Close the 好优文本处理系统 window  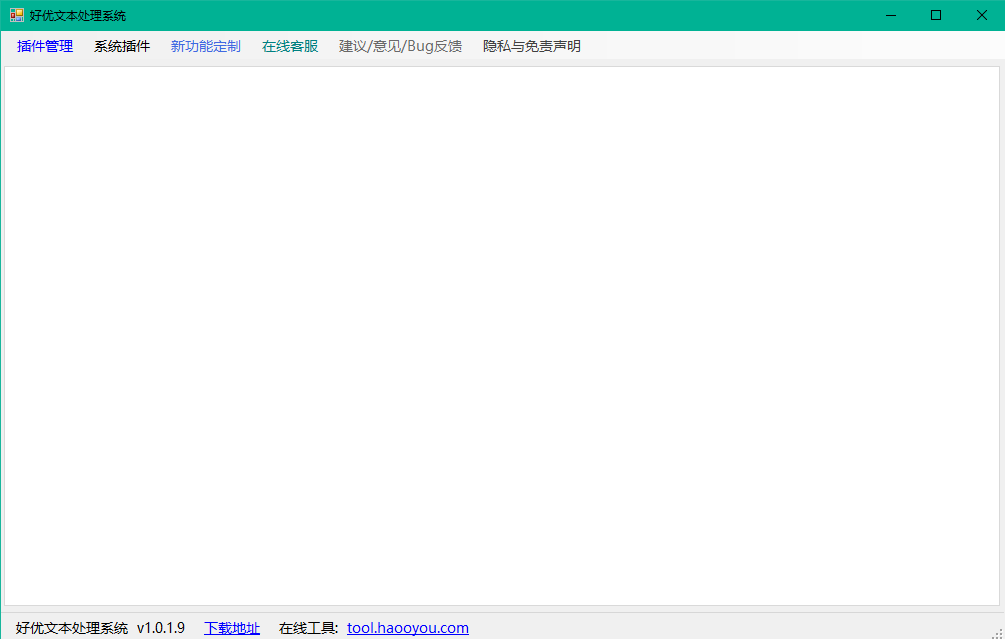pyautogui.click(x=981, y=15)
